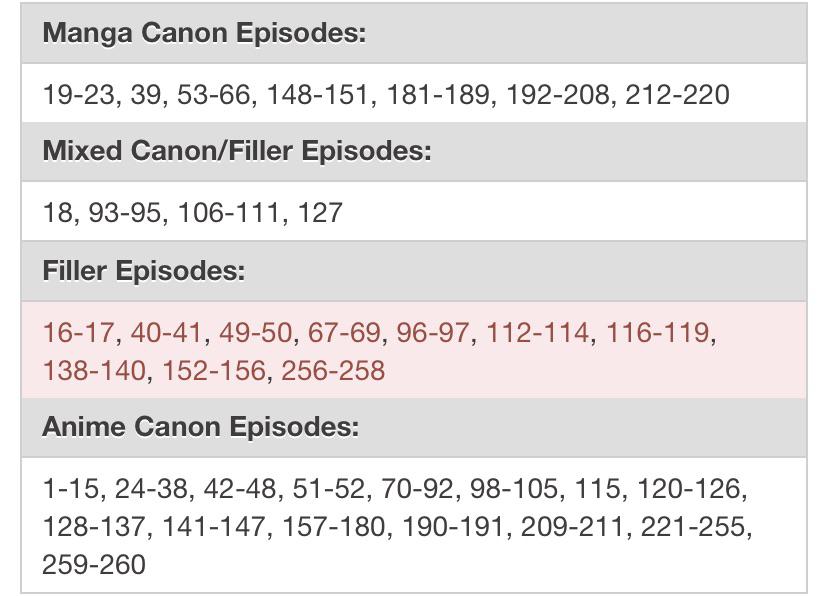The width and height of the screenshot is (828, 596).
Task: Click filler episodes 152-156 link
Action: tap(214, 370)
